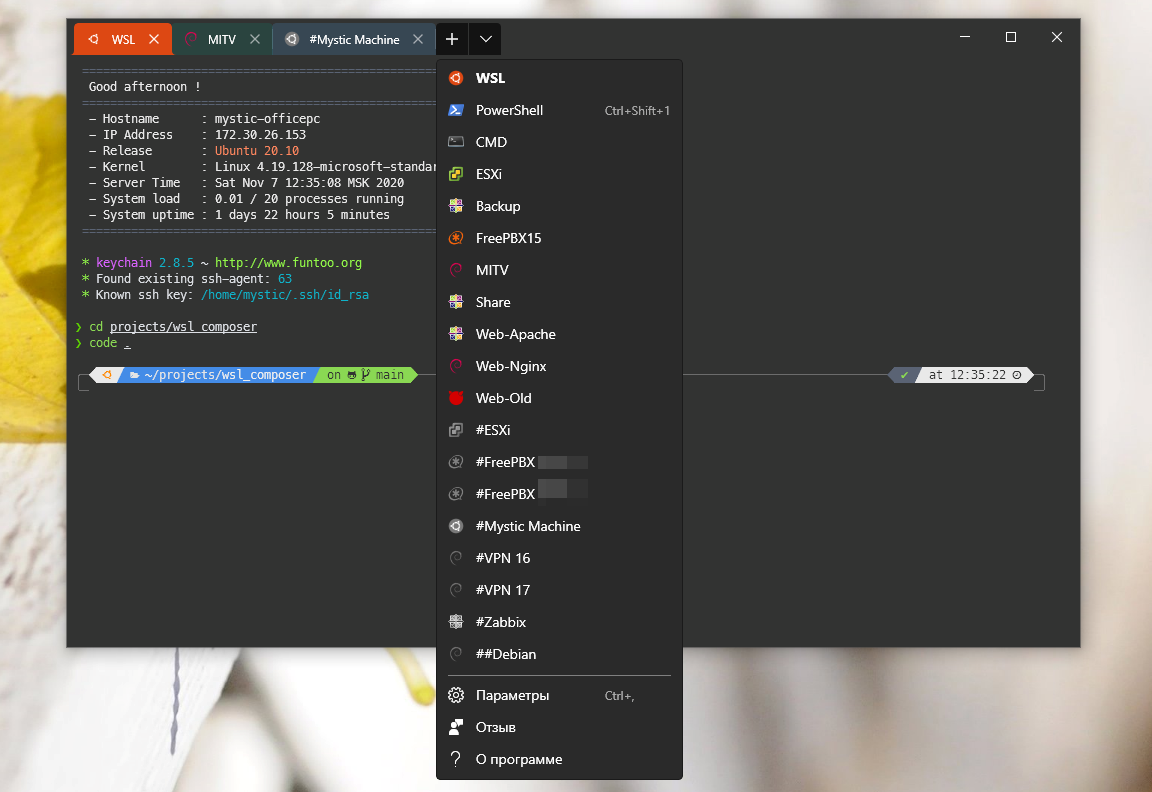Open Параметры settings
This screenshot has width=1152, height=792.
[x=559, y=695]
